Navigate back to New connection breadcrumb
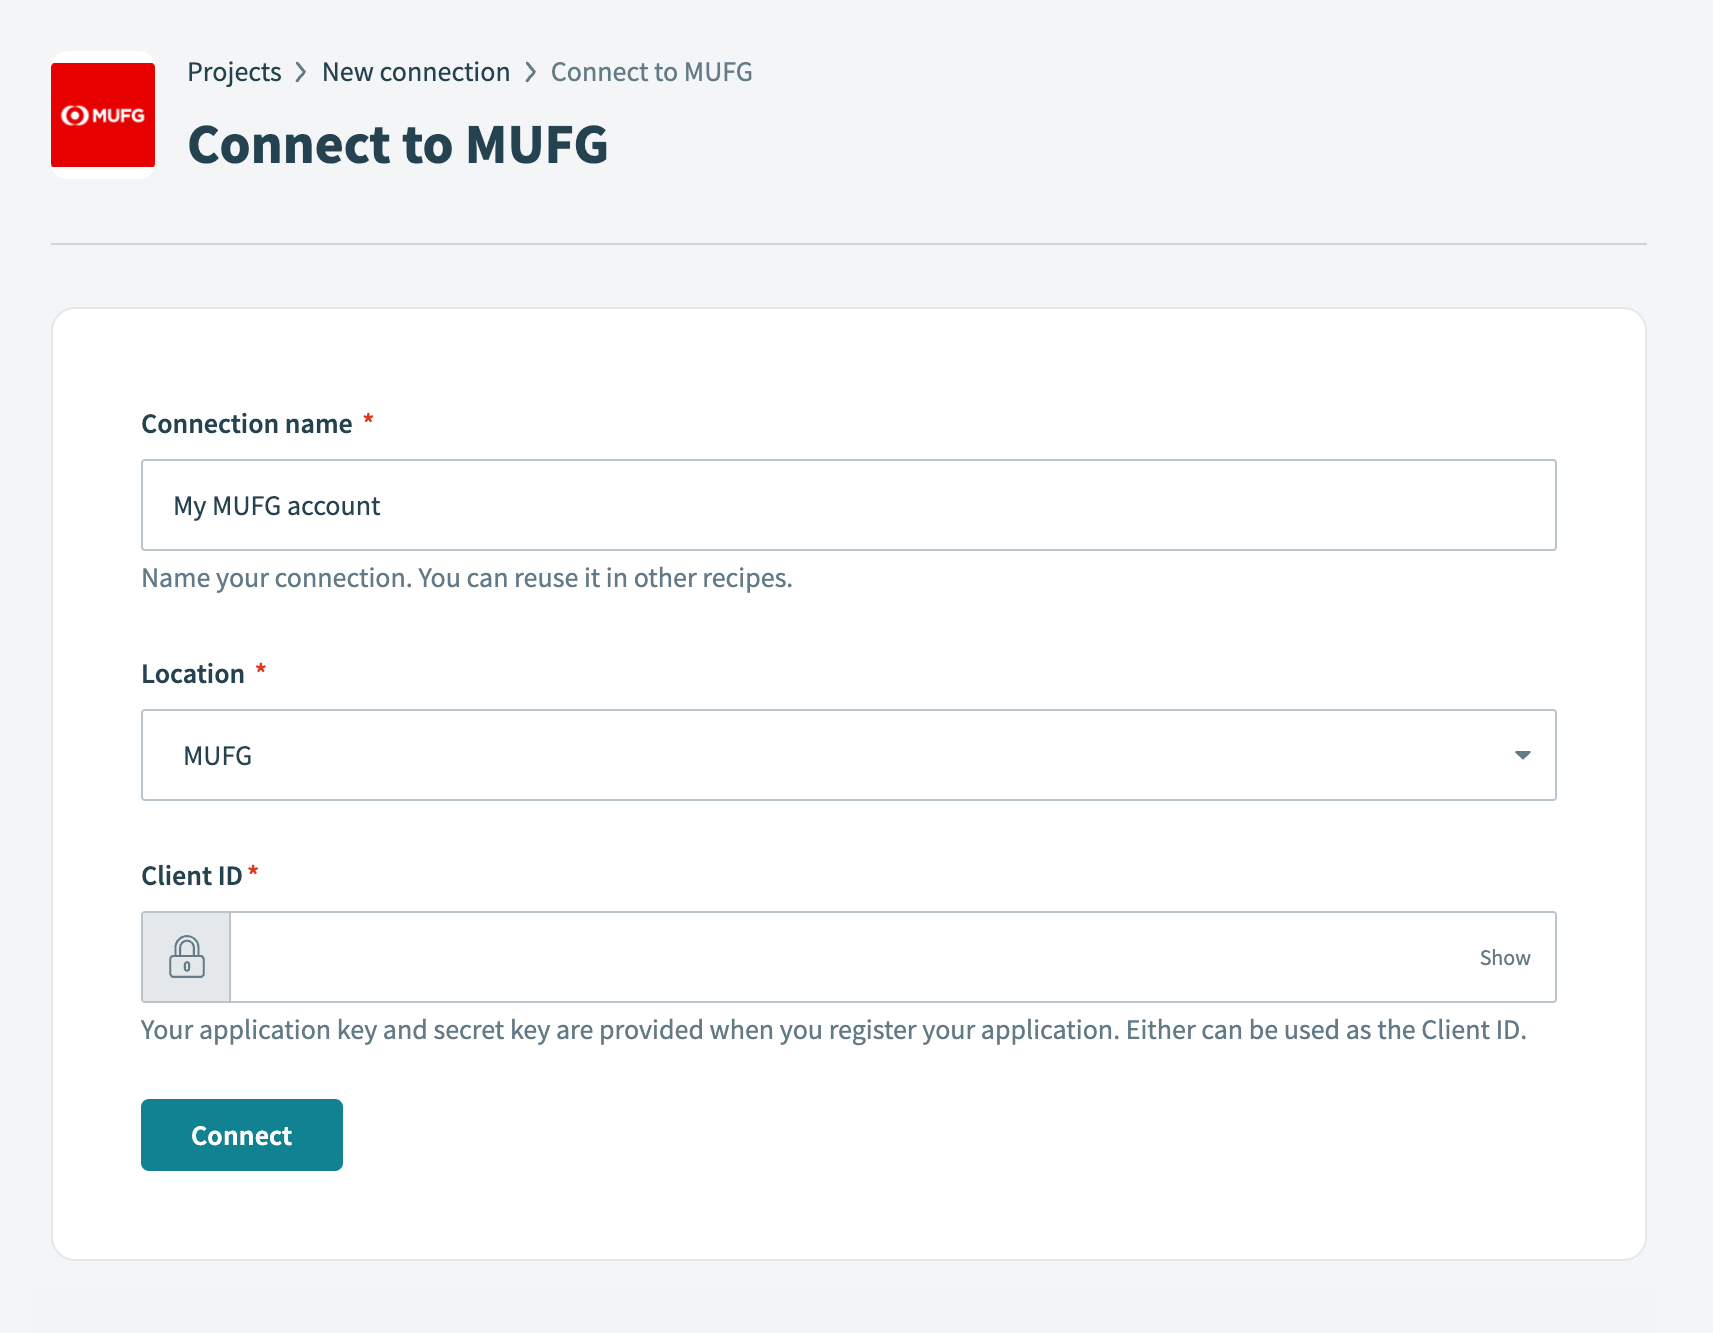The width and height of the screenshot is (1713, 1333). pos(415,73)
